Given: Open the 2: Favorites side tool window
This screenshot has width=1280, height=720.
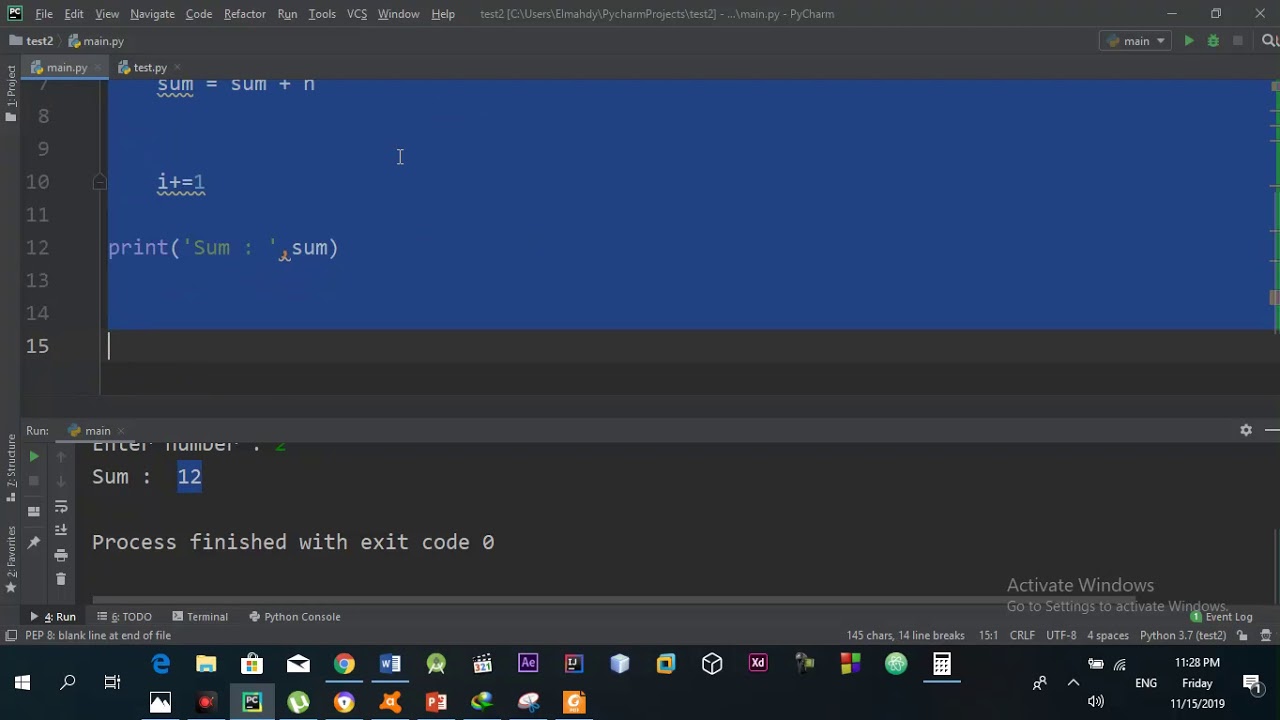Looking at the screenshot, I should (11, 560).
